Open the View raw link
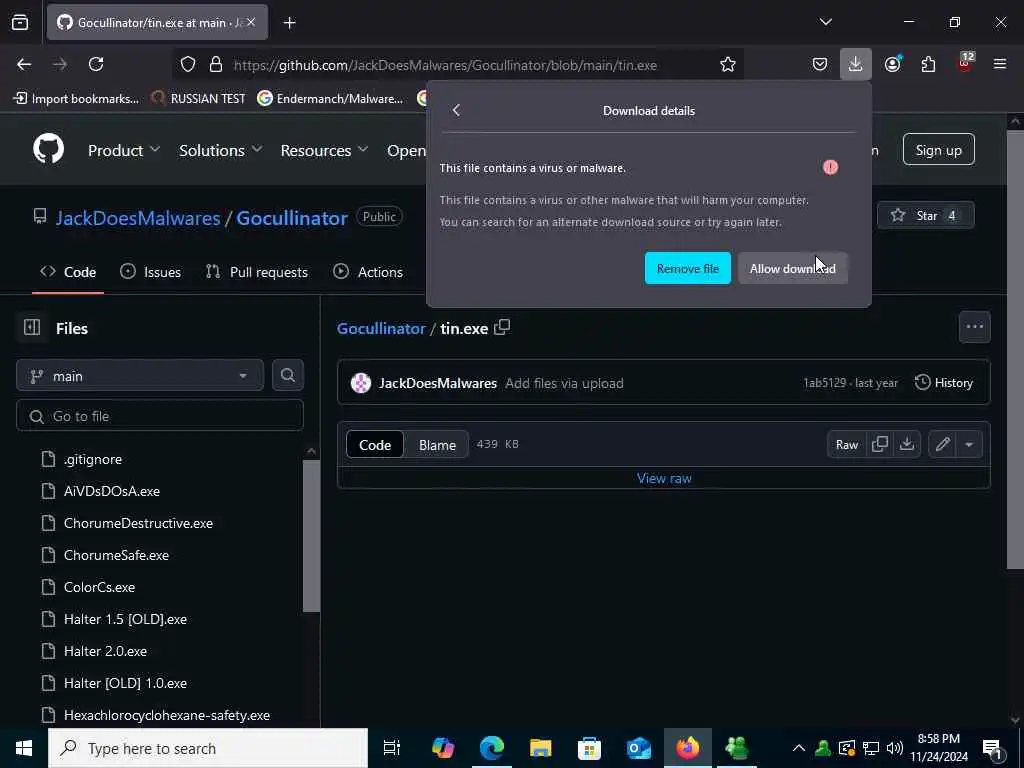The image size is (1024, 768). pos(664,478)
